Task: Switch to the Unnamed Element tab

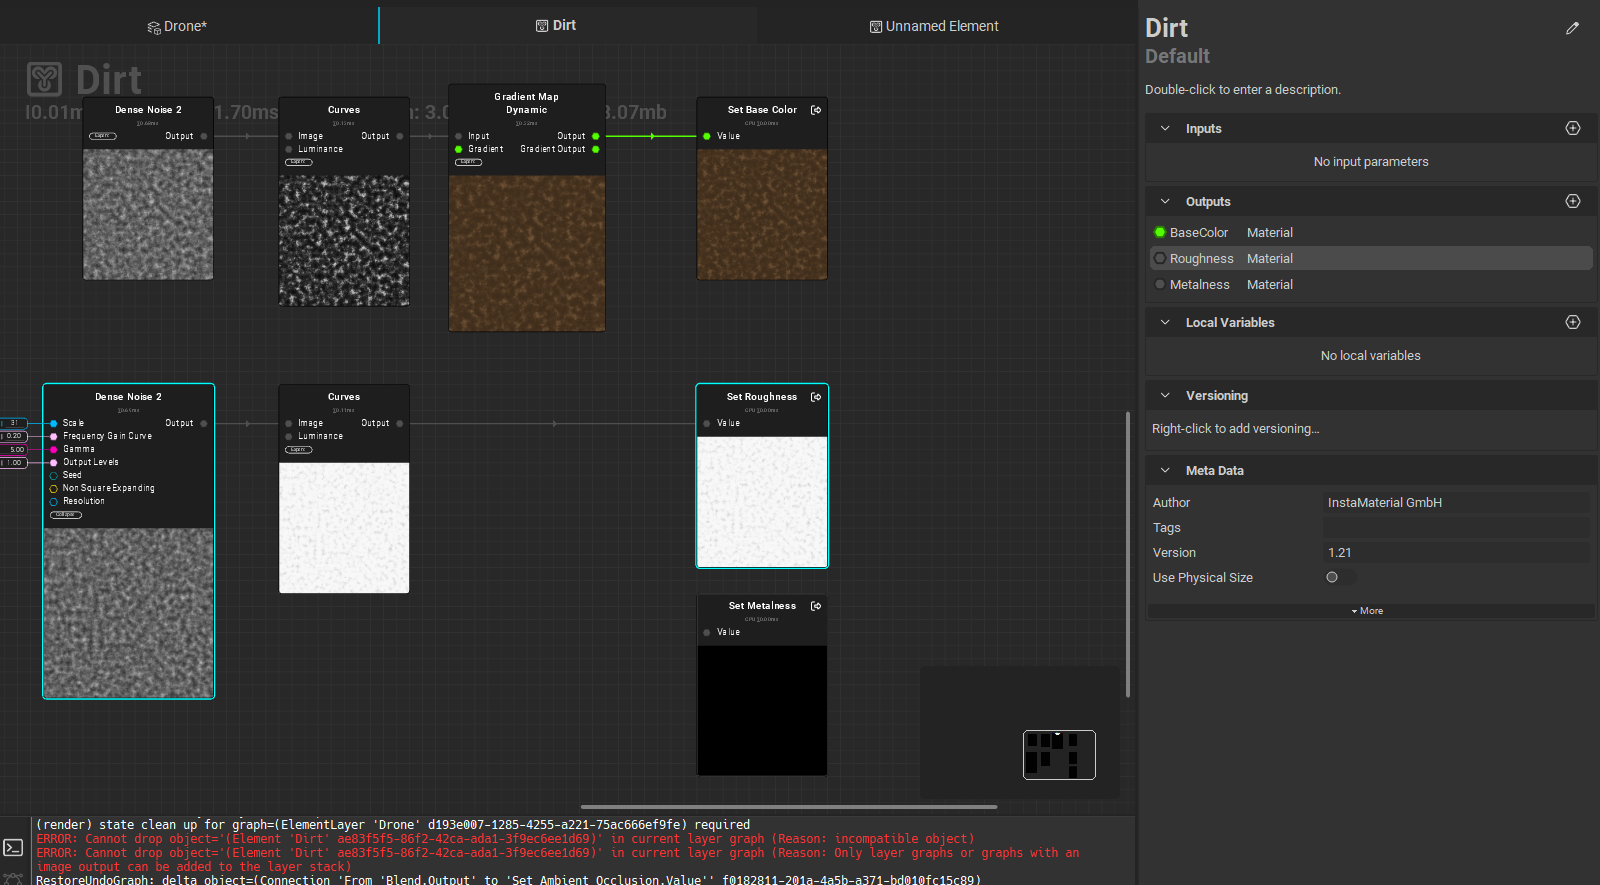Action: [934, 26]
